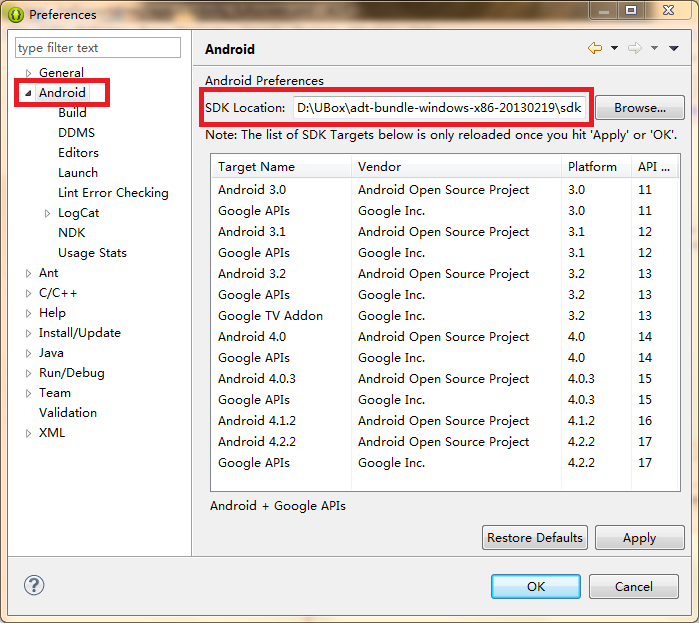The width and height of the screenshot is (699, 623).
Task: Select Google APIs row for platform 4.0.3
Action: click(445, 400)
